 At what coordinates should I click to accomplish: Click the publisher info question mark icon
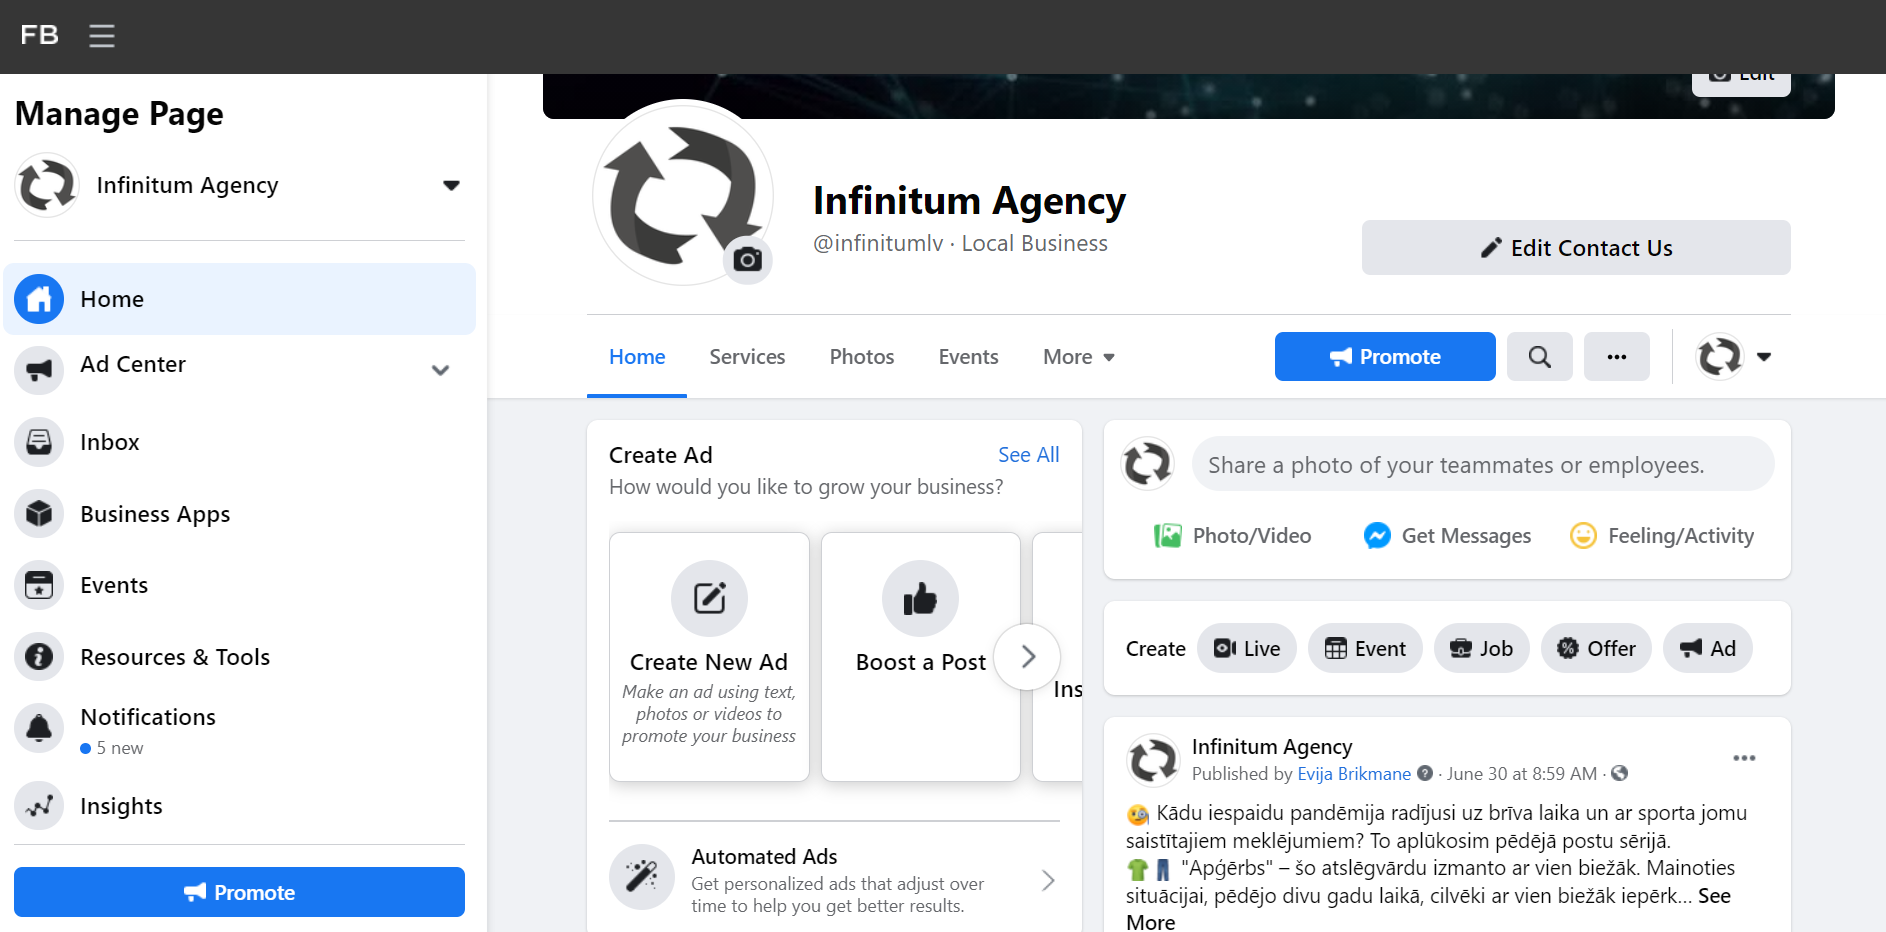[x=1425, y=773]
